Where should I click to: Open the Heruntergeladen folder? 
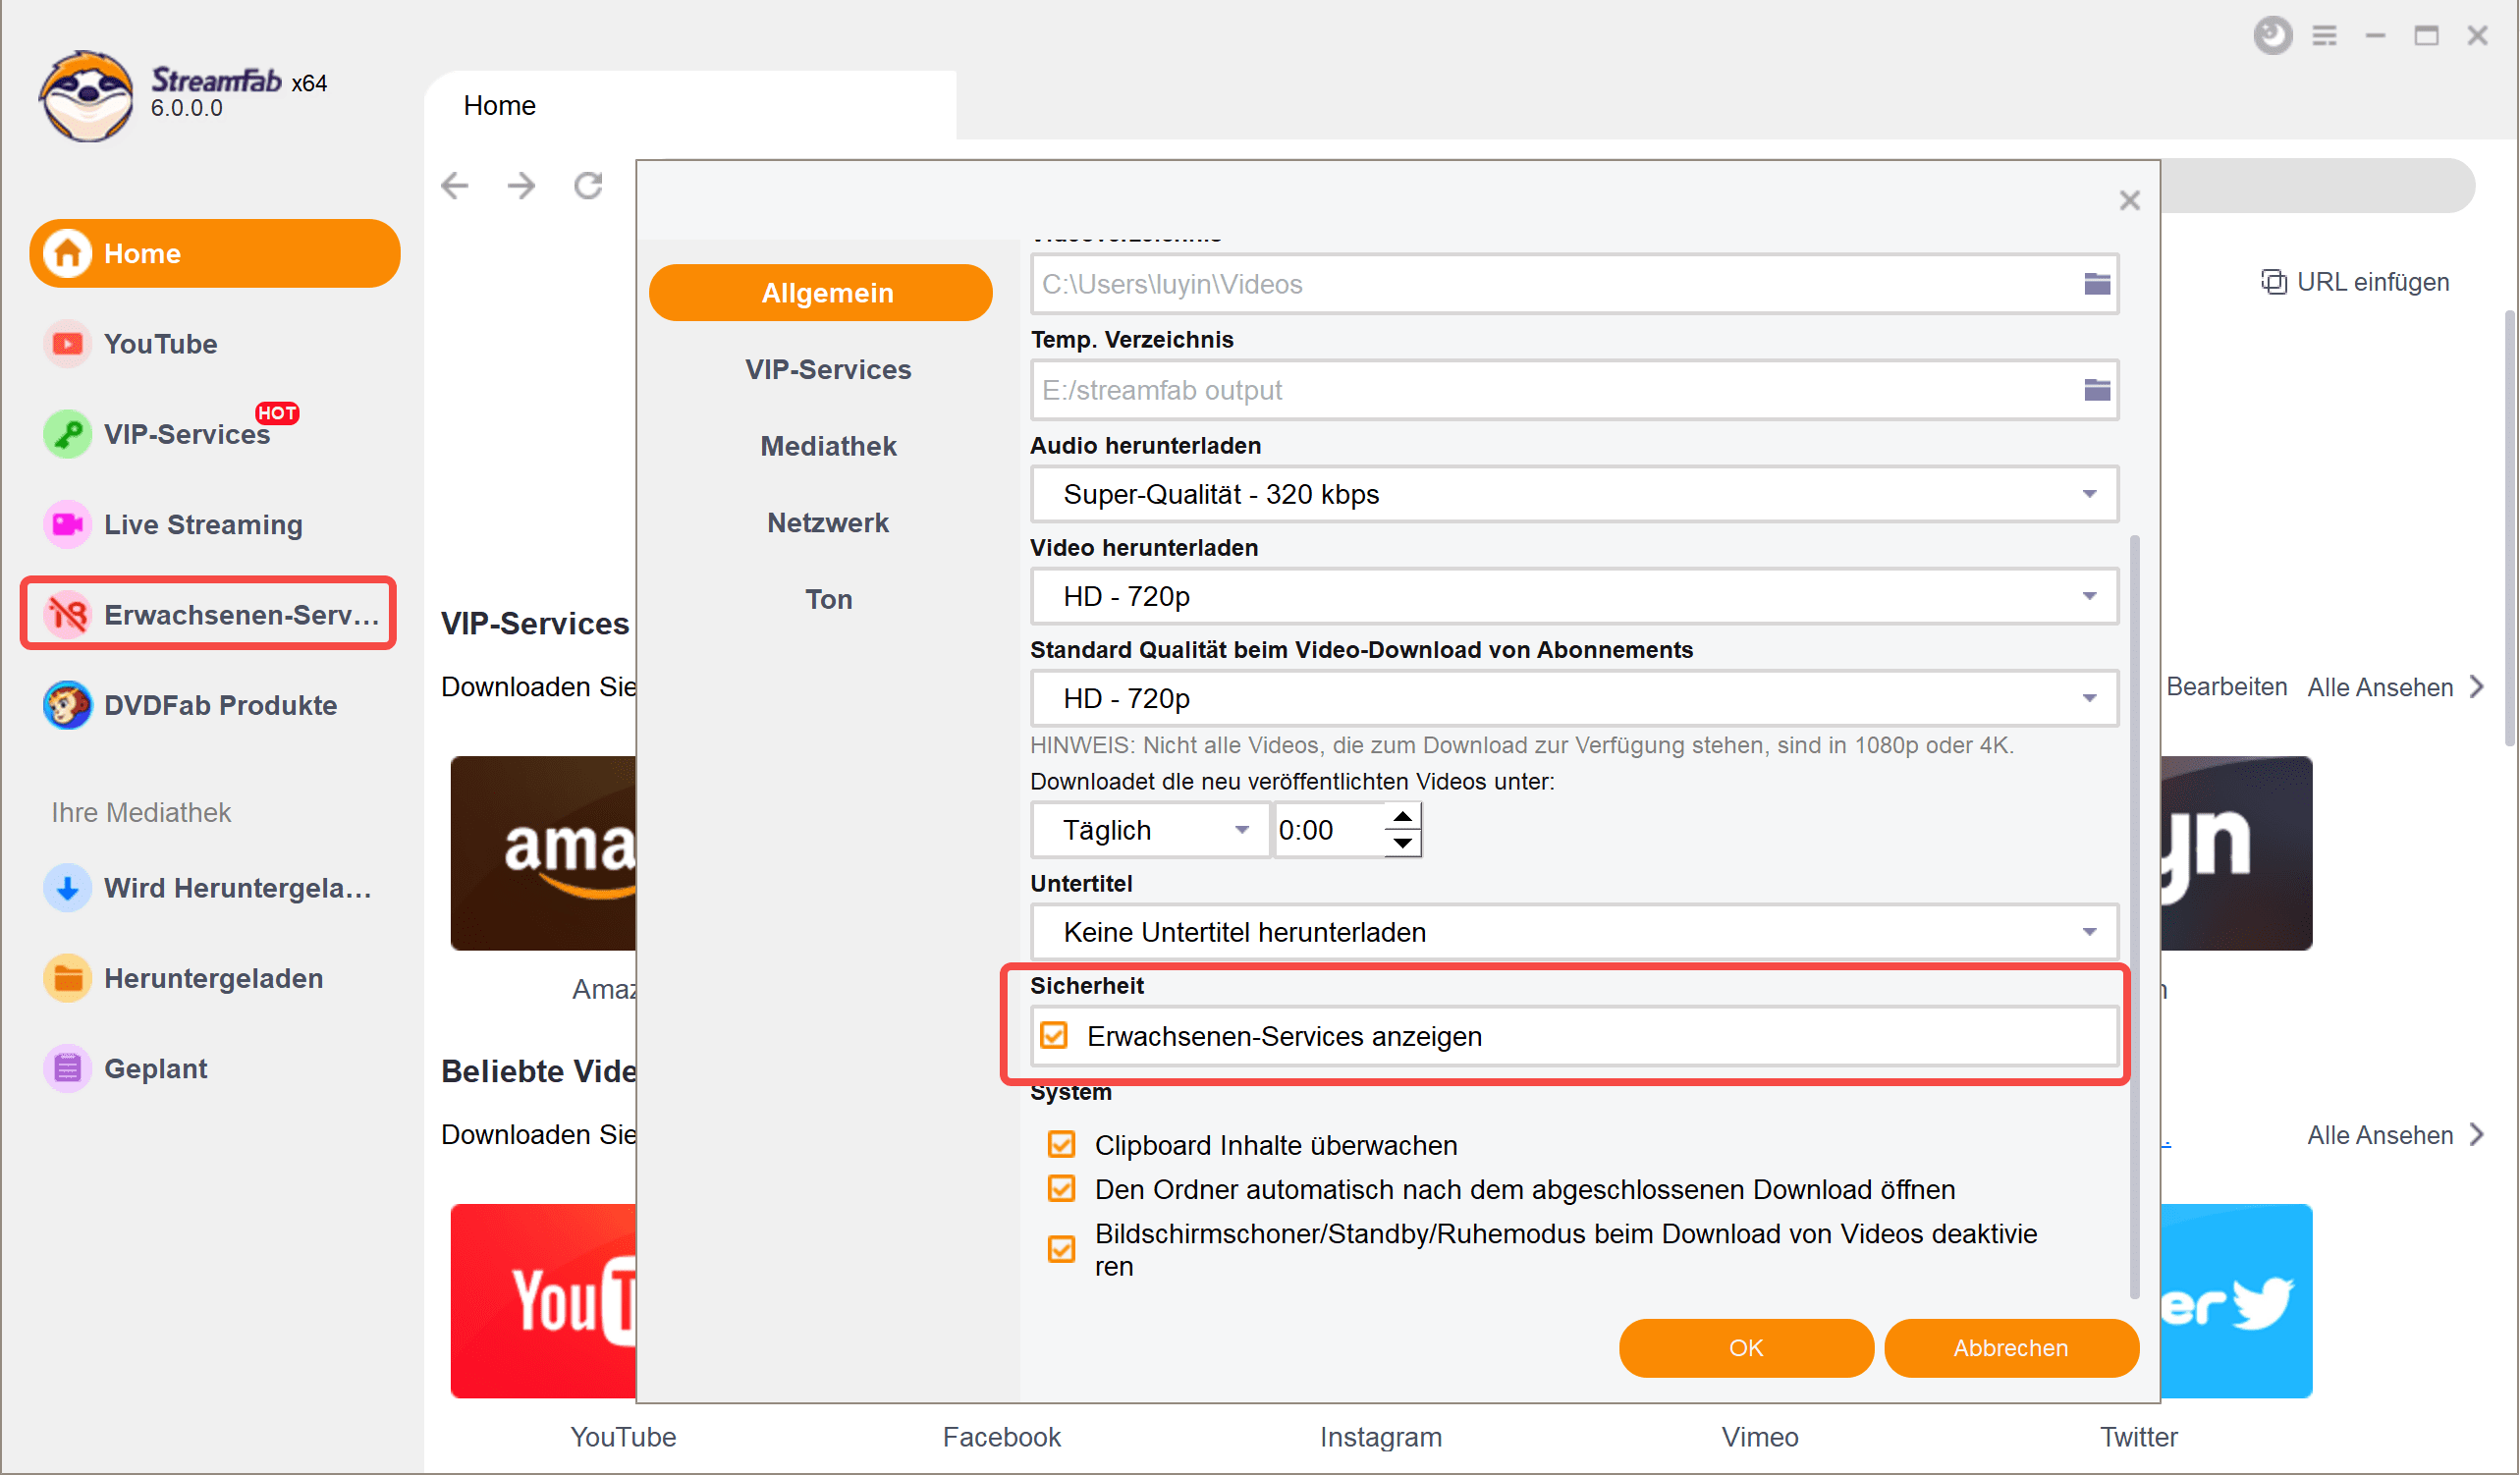pyautogui.click(x=184, y=978)
